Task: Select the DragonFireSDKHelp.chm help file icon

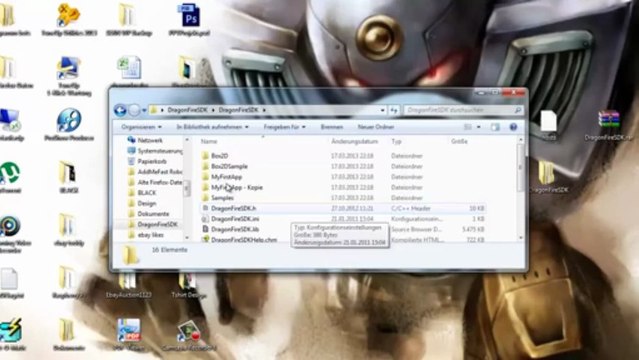Action: click(205, 240)
